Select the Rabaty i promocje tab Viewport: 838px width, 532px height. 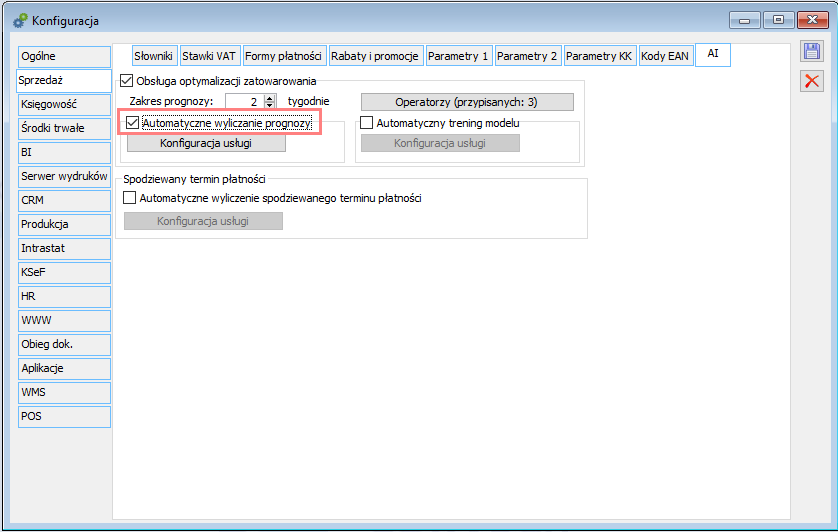point(375,56)
